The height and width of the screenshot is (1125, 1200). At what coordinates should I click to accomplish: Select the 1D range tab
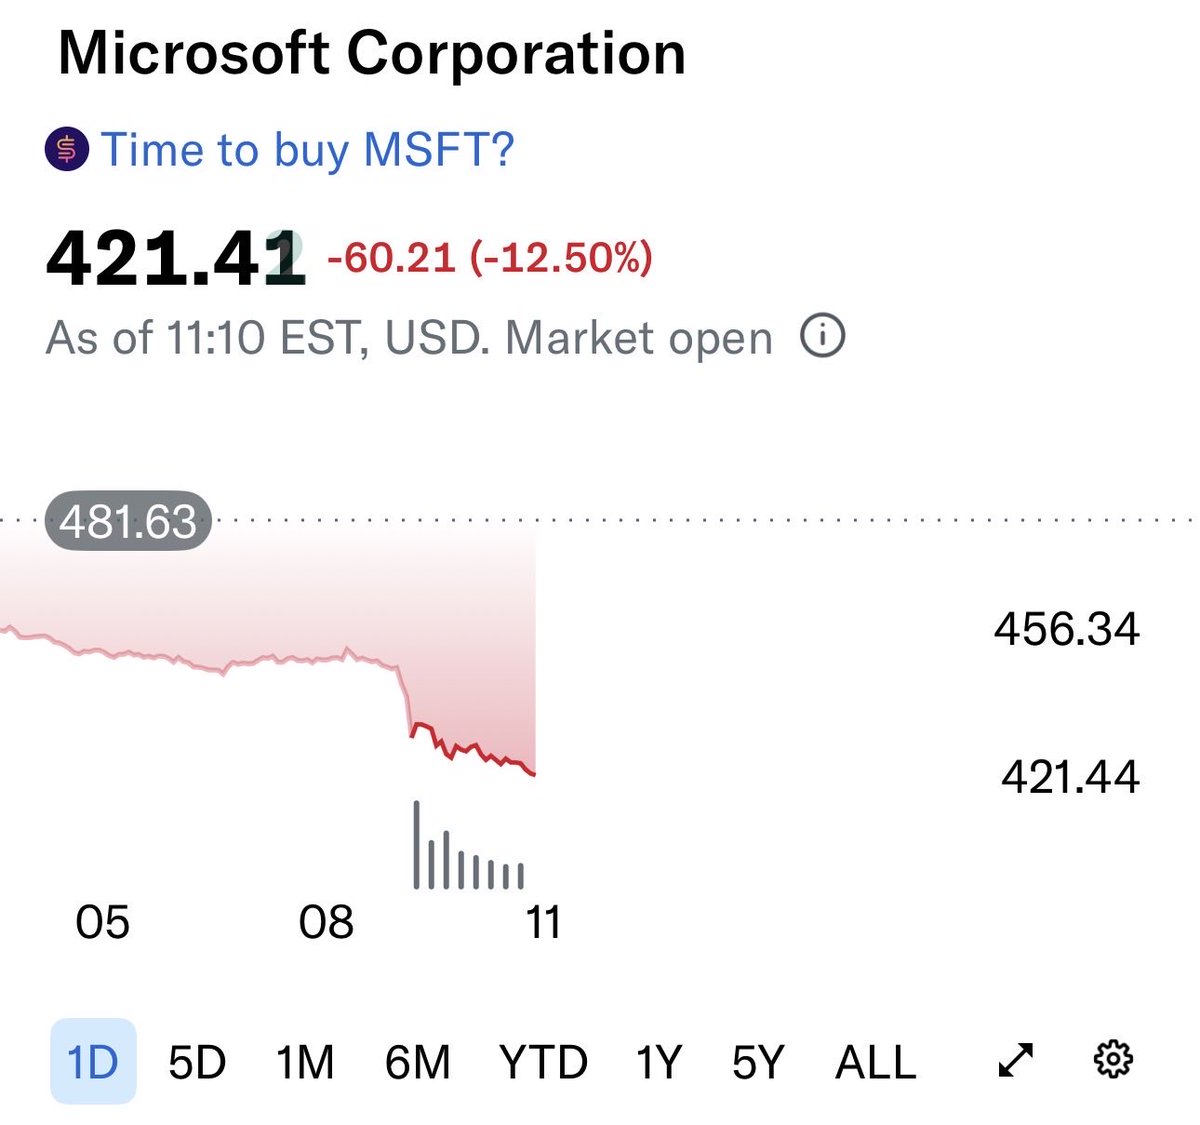(92, 1061)
